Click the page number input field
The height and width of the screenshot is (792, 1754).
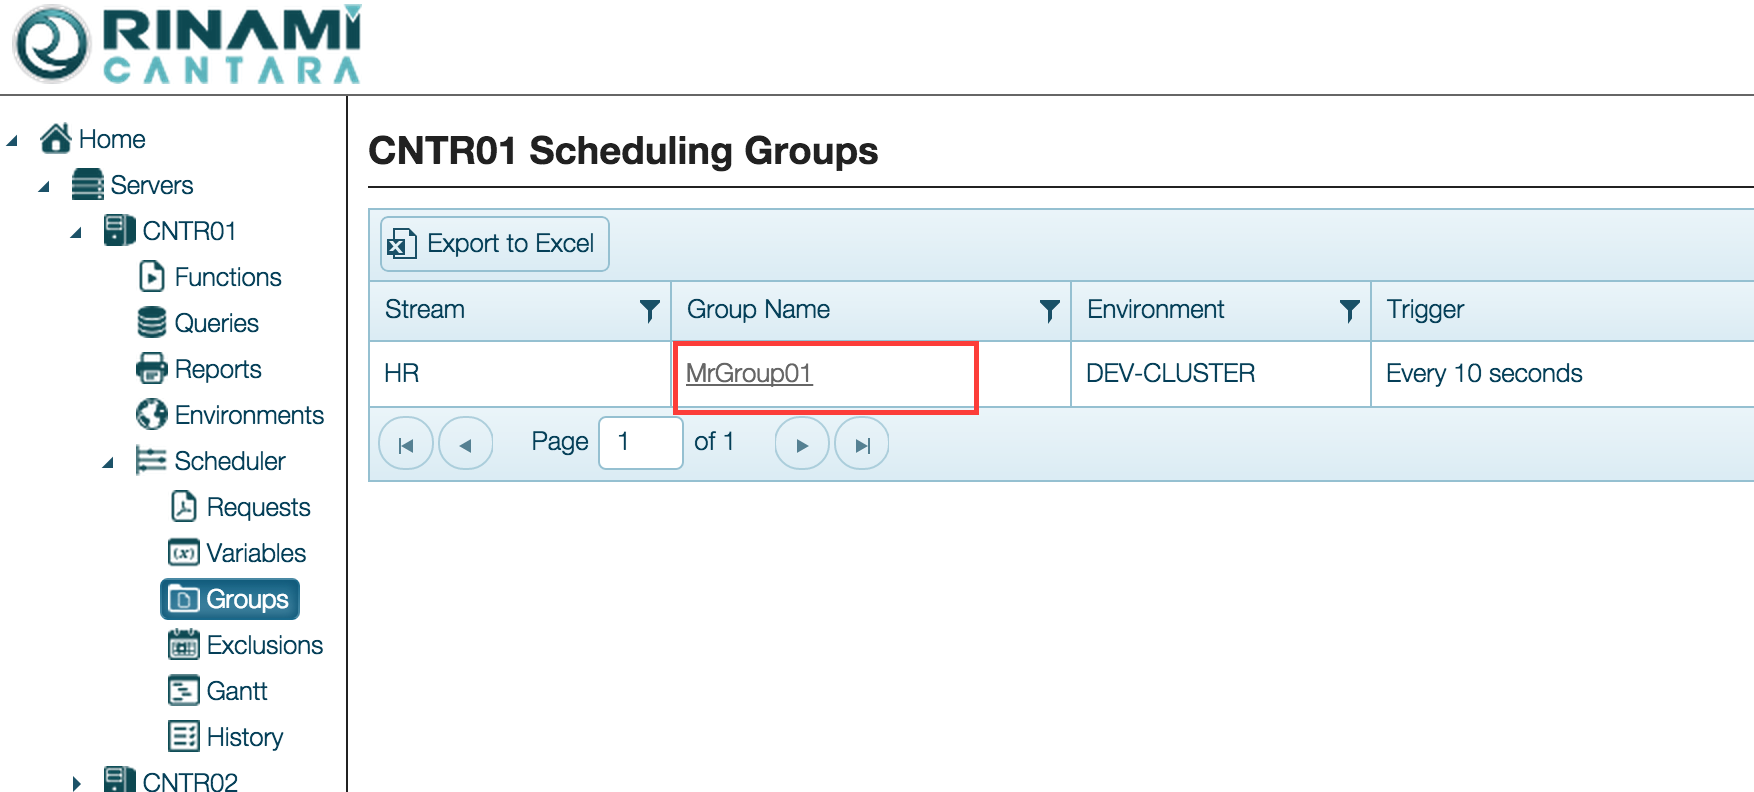[640, 442]
